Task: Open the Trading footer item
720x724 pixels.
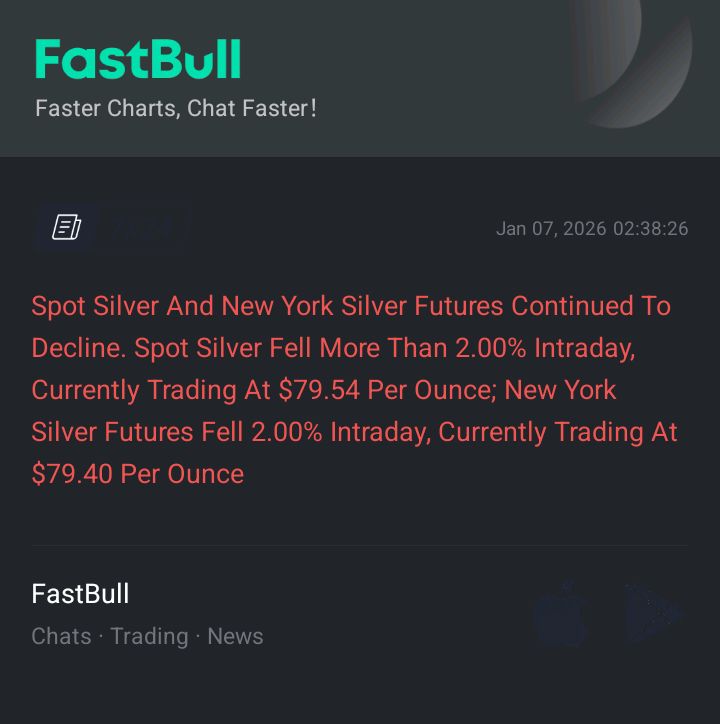Action: click(x=149, y=636)
